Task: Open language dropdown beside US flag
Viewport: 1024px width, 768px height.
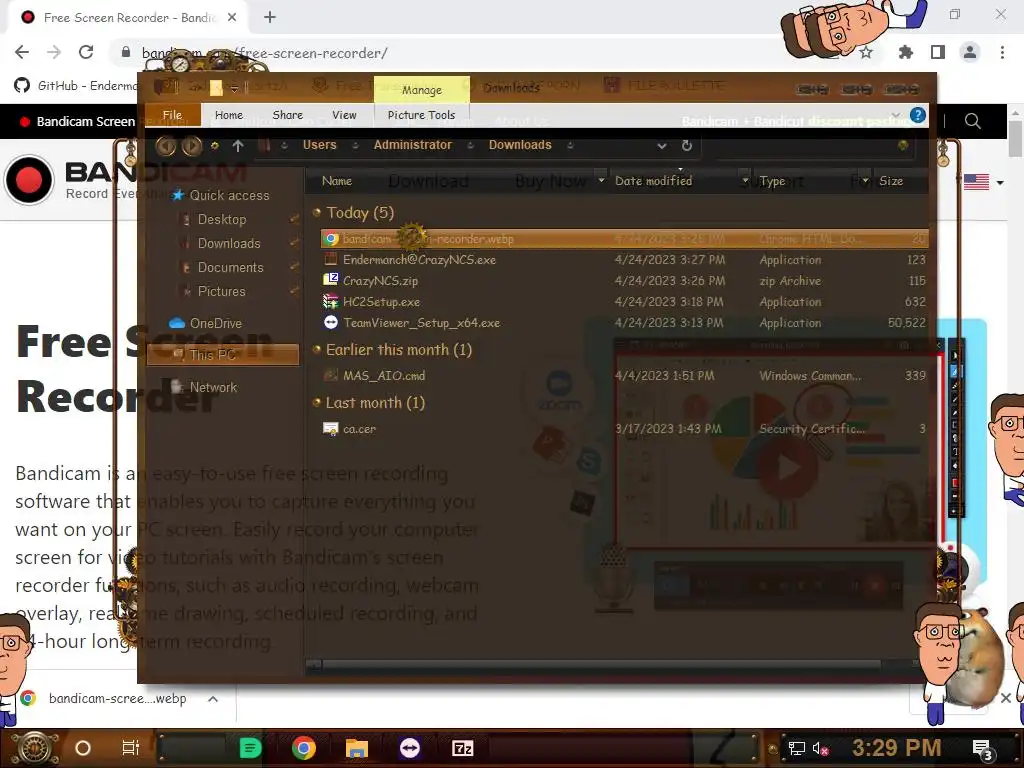Action: [1000, 183]
